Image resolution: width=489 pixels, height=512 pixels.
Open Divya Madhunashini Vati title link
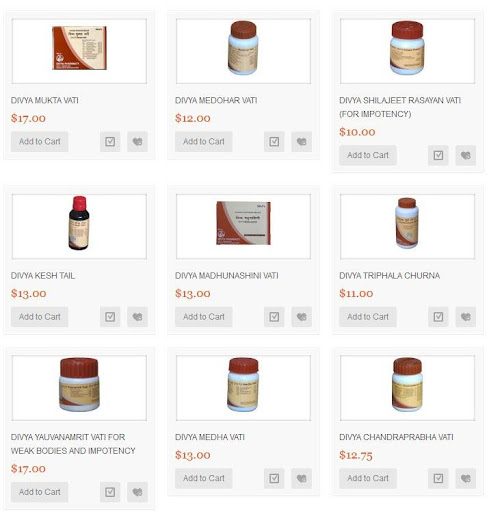coord(227,276)
